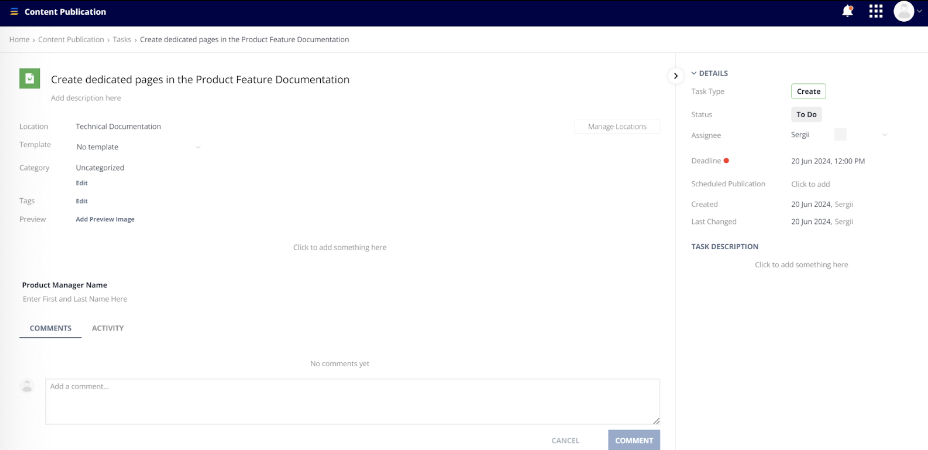Open the To Do status selector
Viewport: 928px width, 450px height.
point(806,115)
